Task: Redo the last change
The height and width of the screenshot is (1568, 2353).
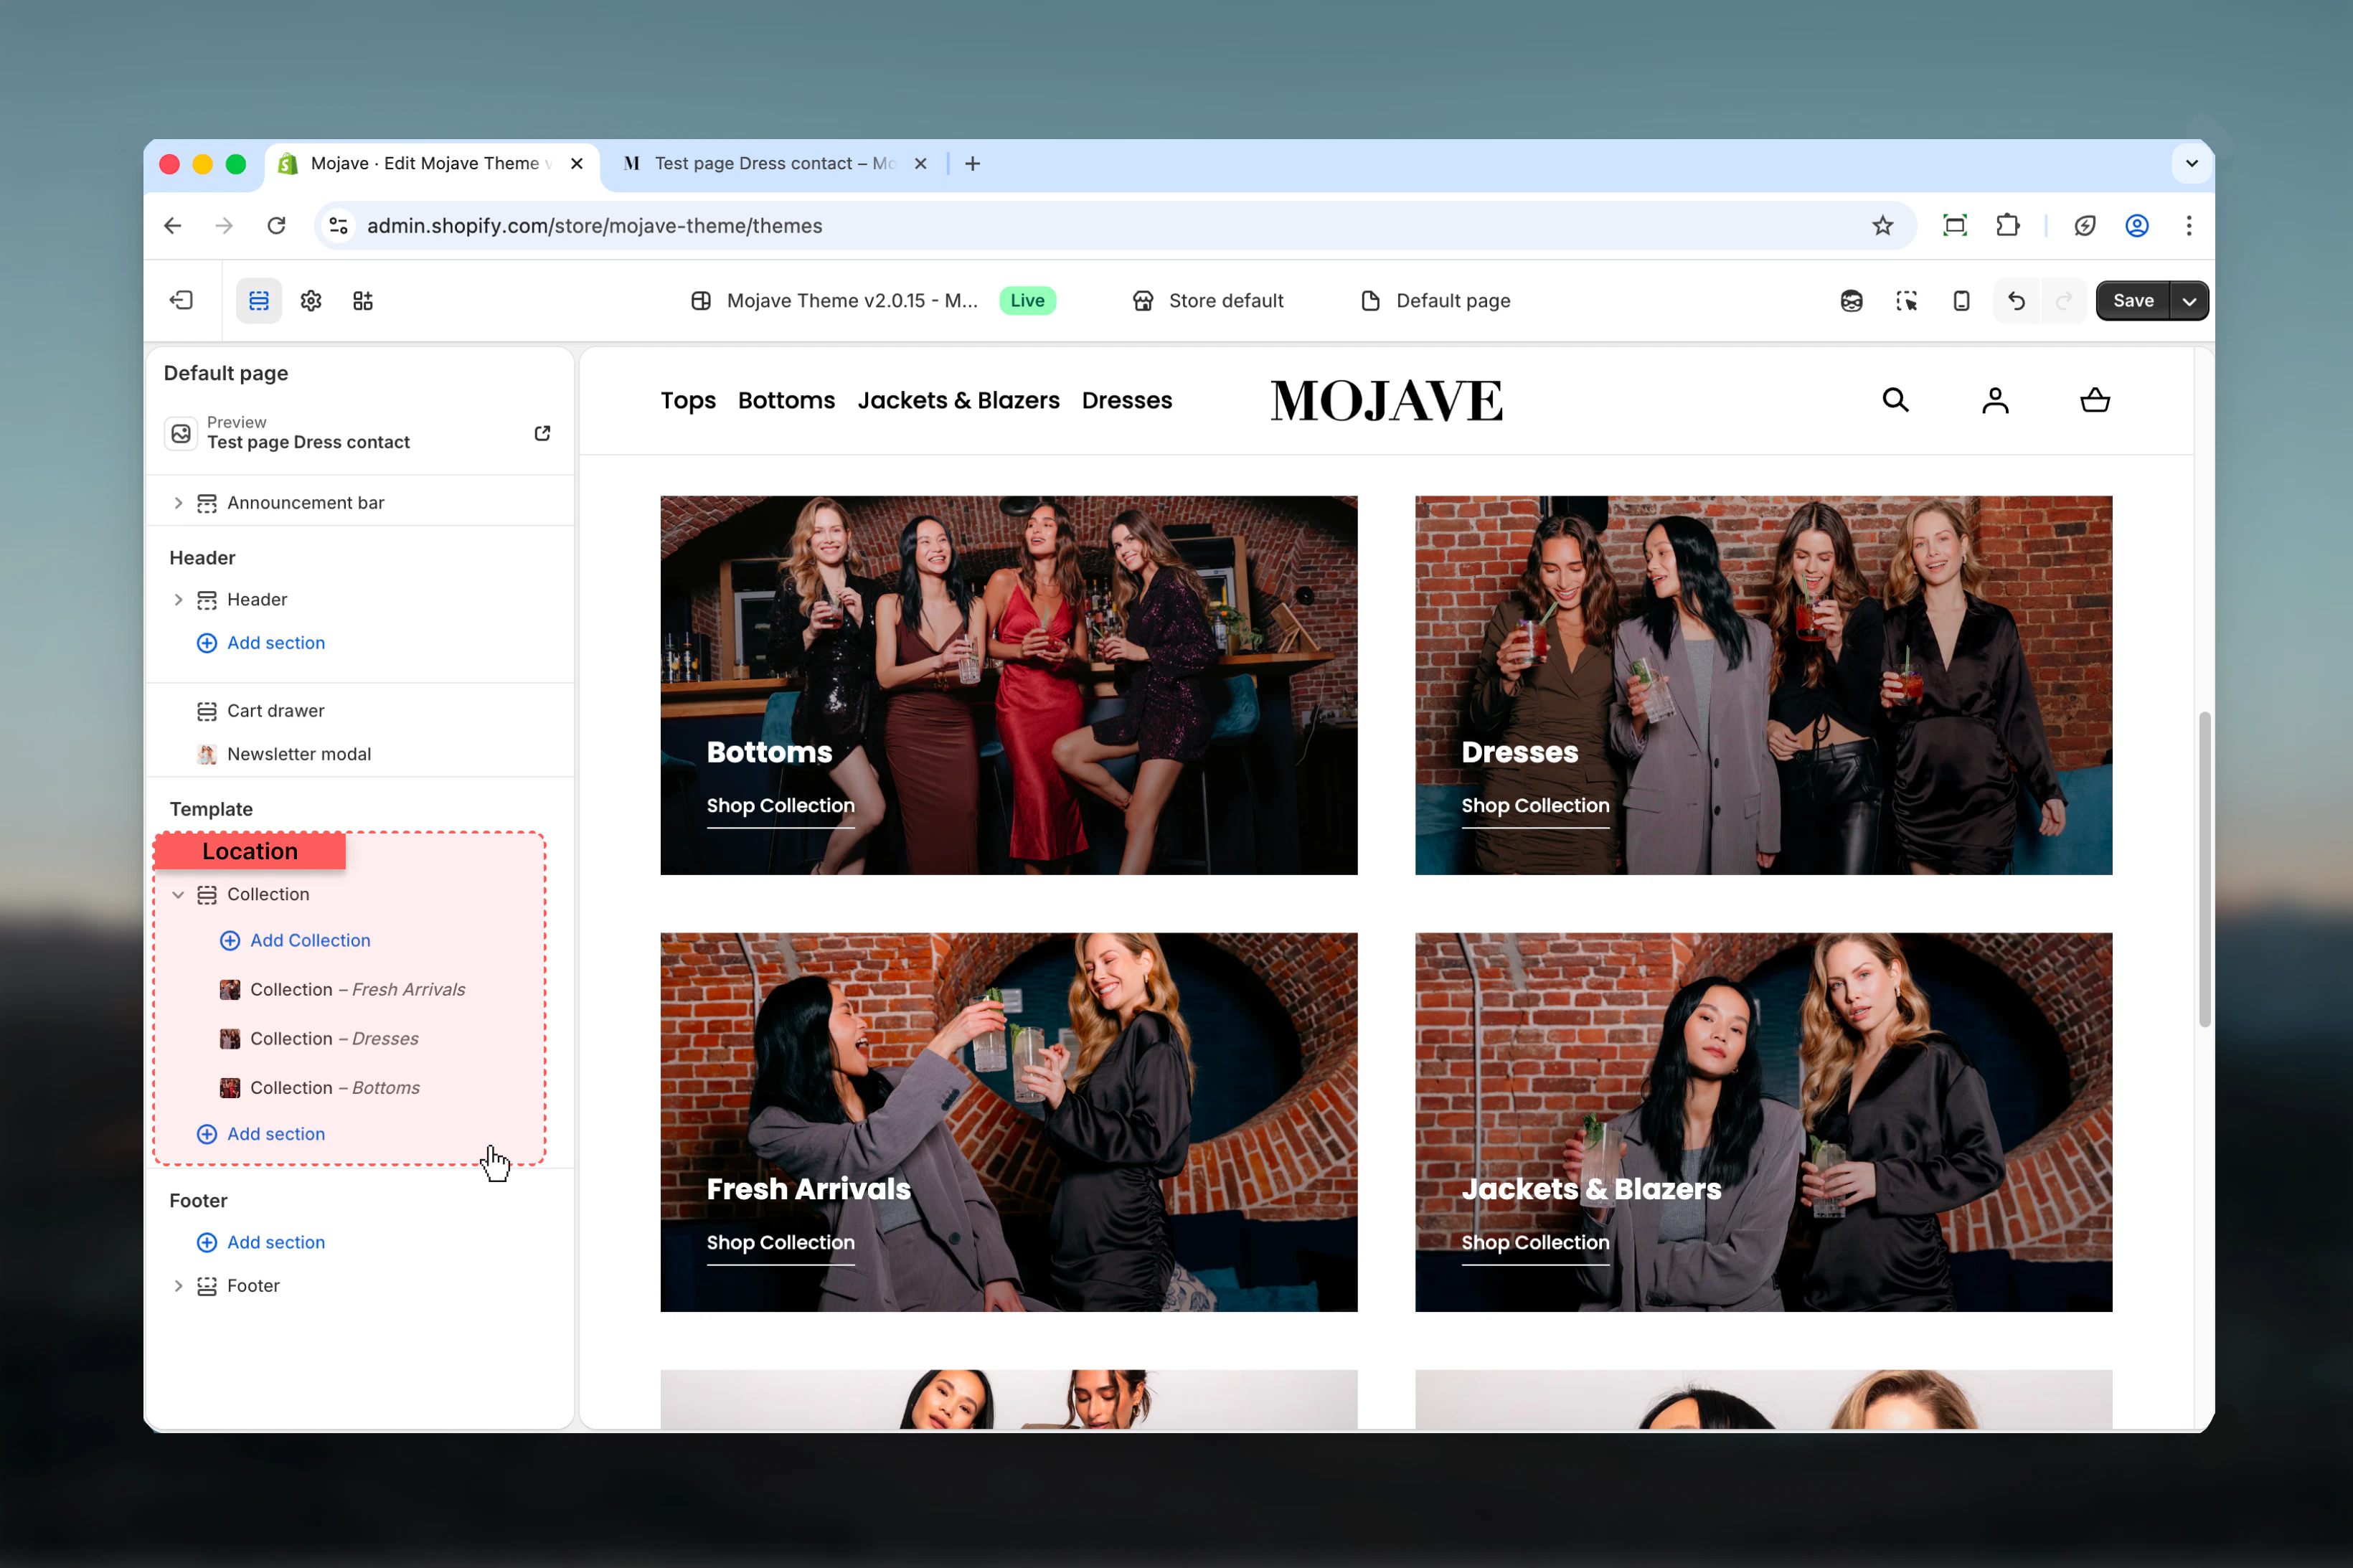Action: click(x=2063, y=300)
